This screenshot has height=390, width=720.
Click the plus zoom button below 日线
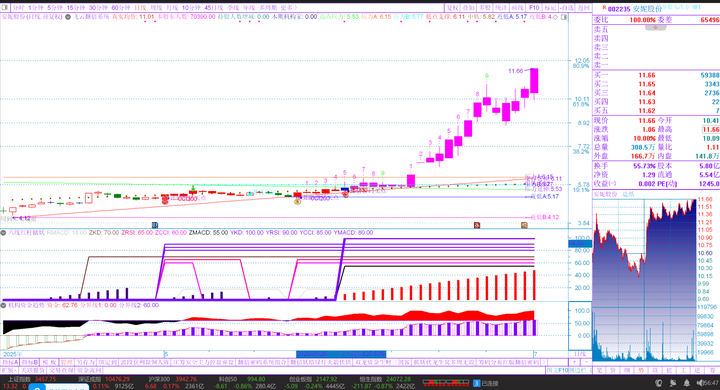[574, 362]
